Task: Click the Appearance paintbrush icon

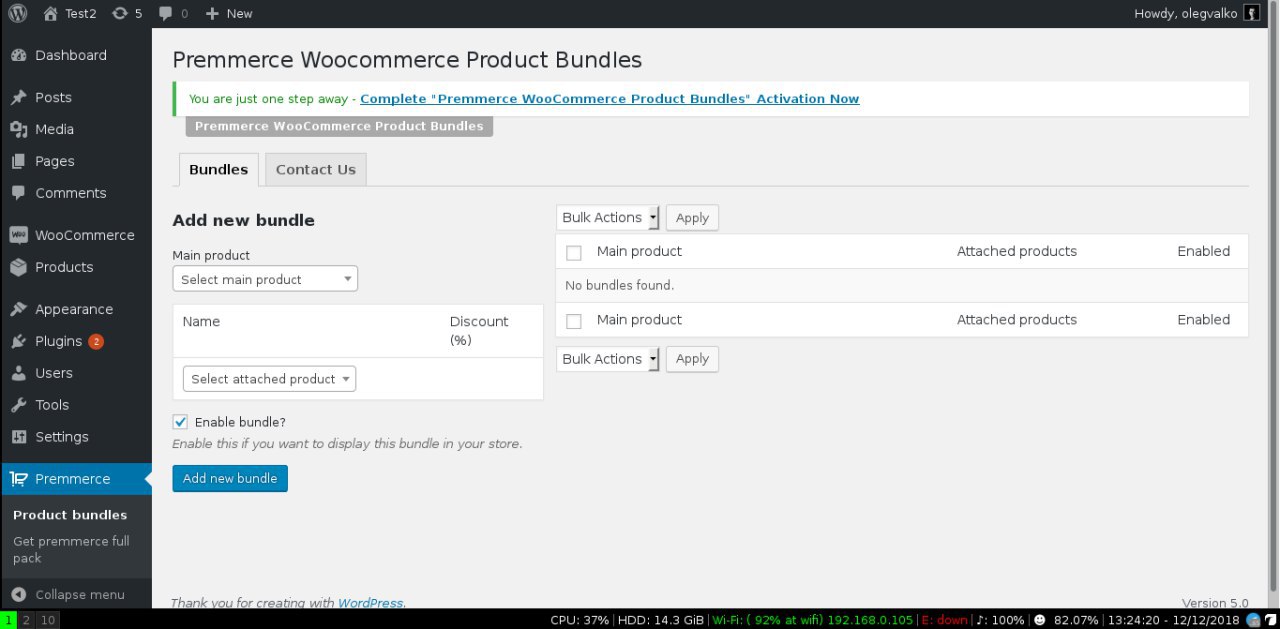Action: pyautogui.click(x=18, y=309)
